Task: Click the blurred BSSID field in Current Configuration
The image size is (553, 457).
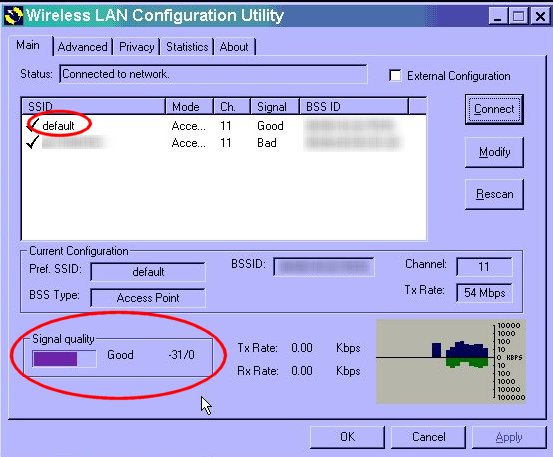Action: click(324, 267)
